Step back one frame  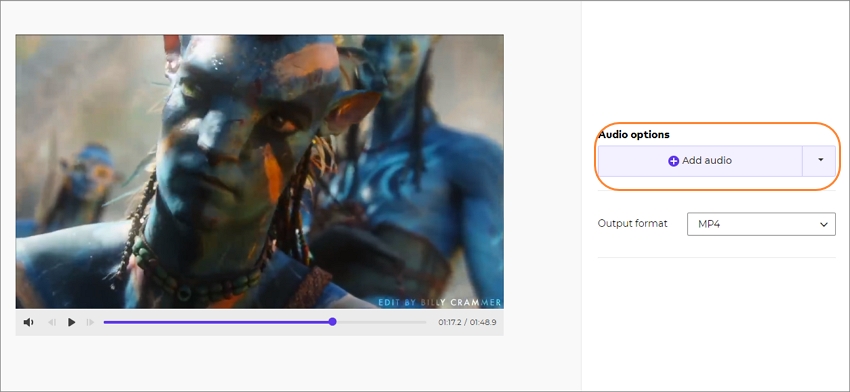click(52, 322)
